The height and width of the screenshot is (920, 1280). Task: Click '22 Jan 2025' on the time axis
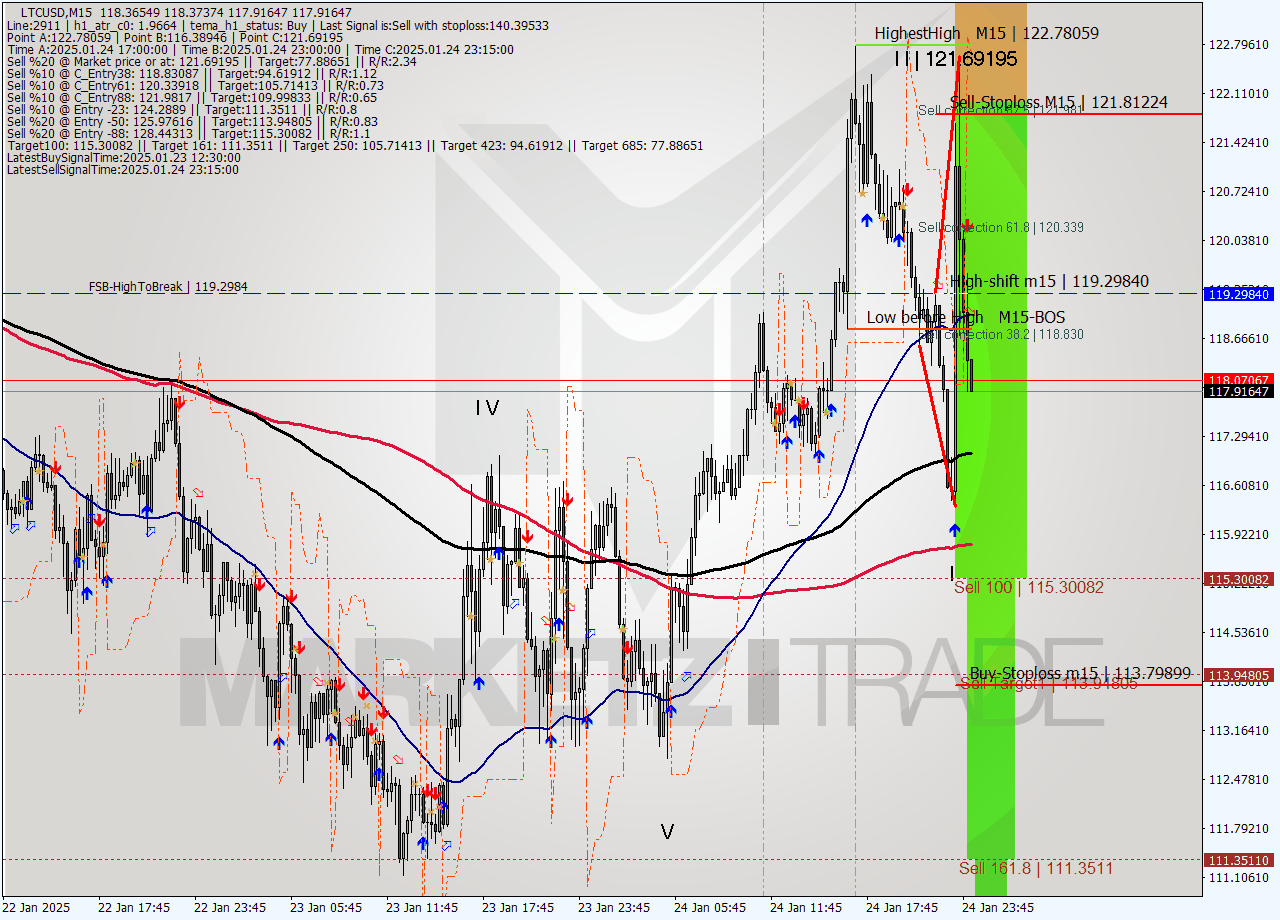click(x=37, y=907)
